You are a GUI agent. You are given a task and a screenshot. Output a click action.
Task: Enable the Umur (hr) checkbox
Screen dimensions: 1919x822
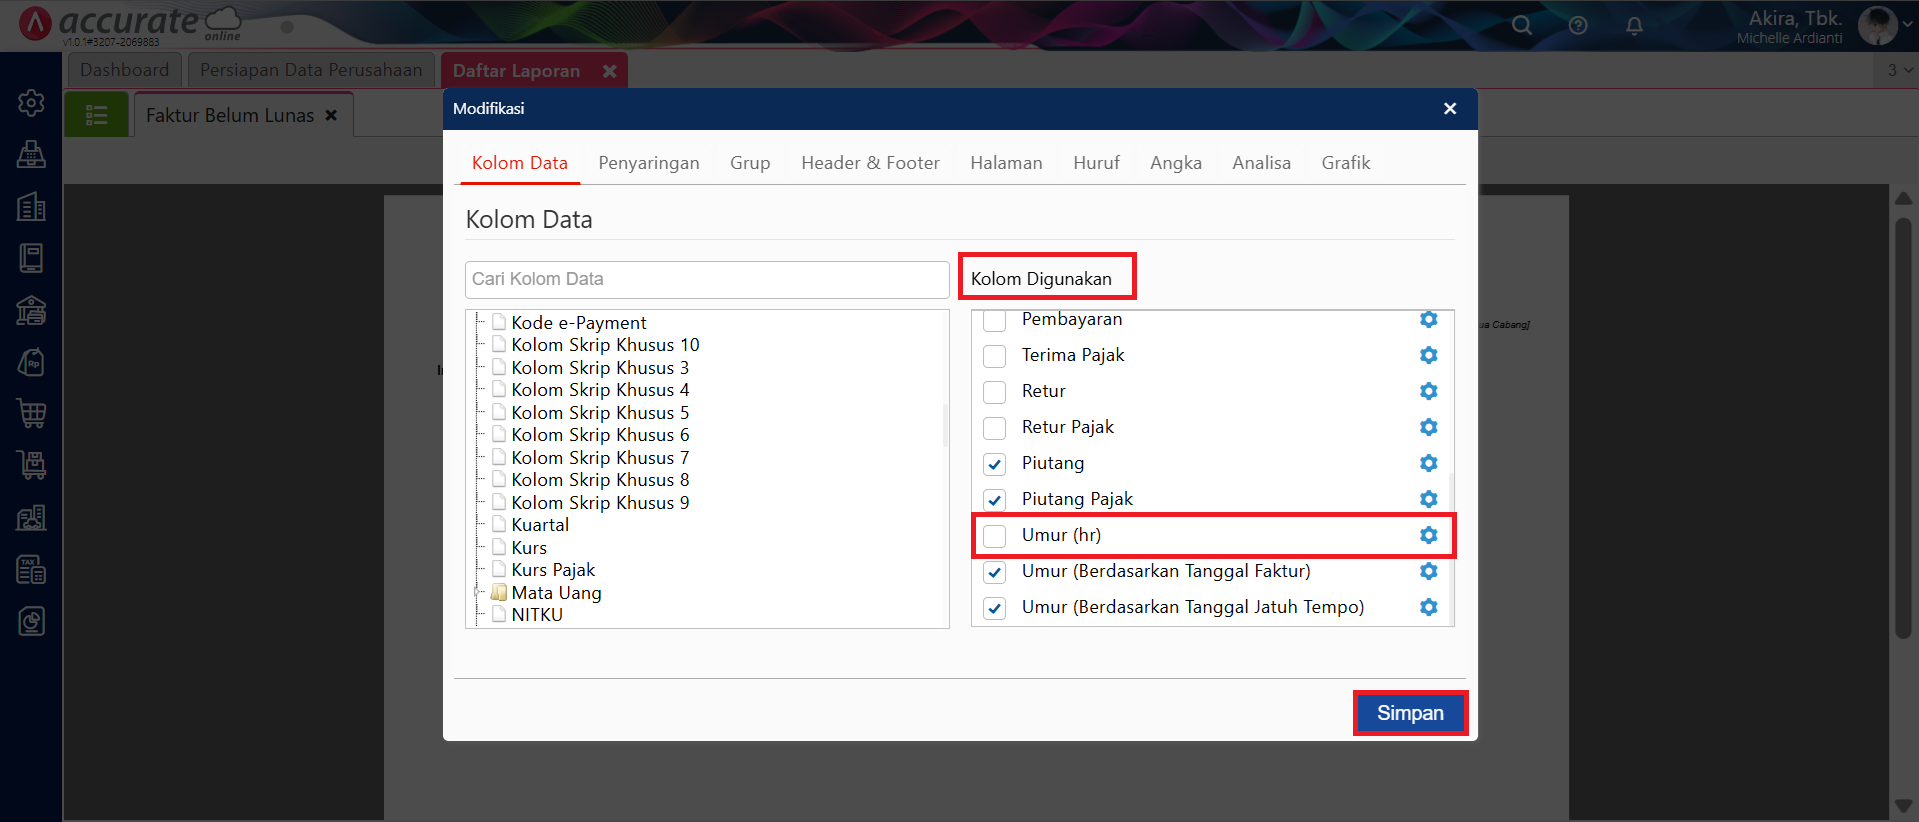[x=994, y=536]
